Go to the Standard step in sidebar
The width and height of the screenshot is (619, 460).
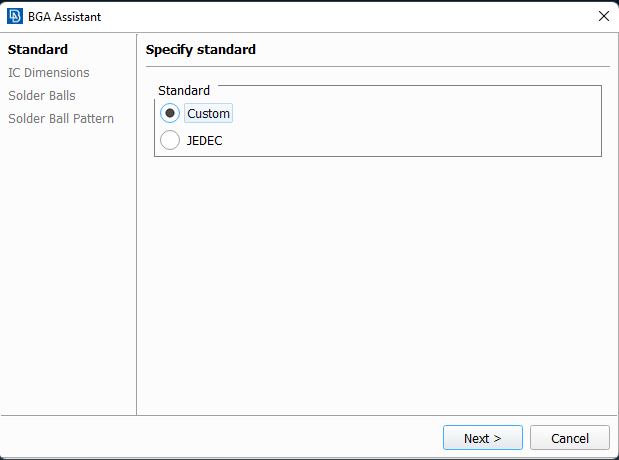[38, 50]
